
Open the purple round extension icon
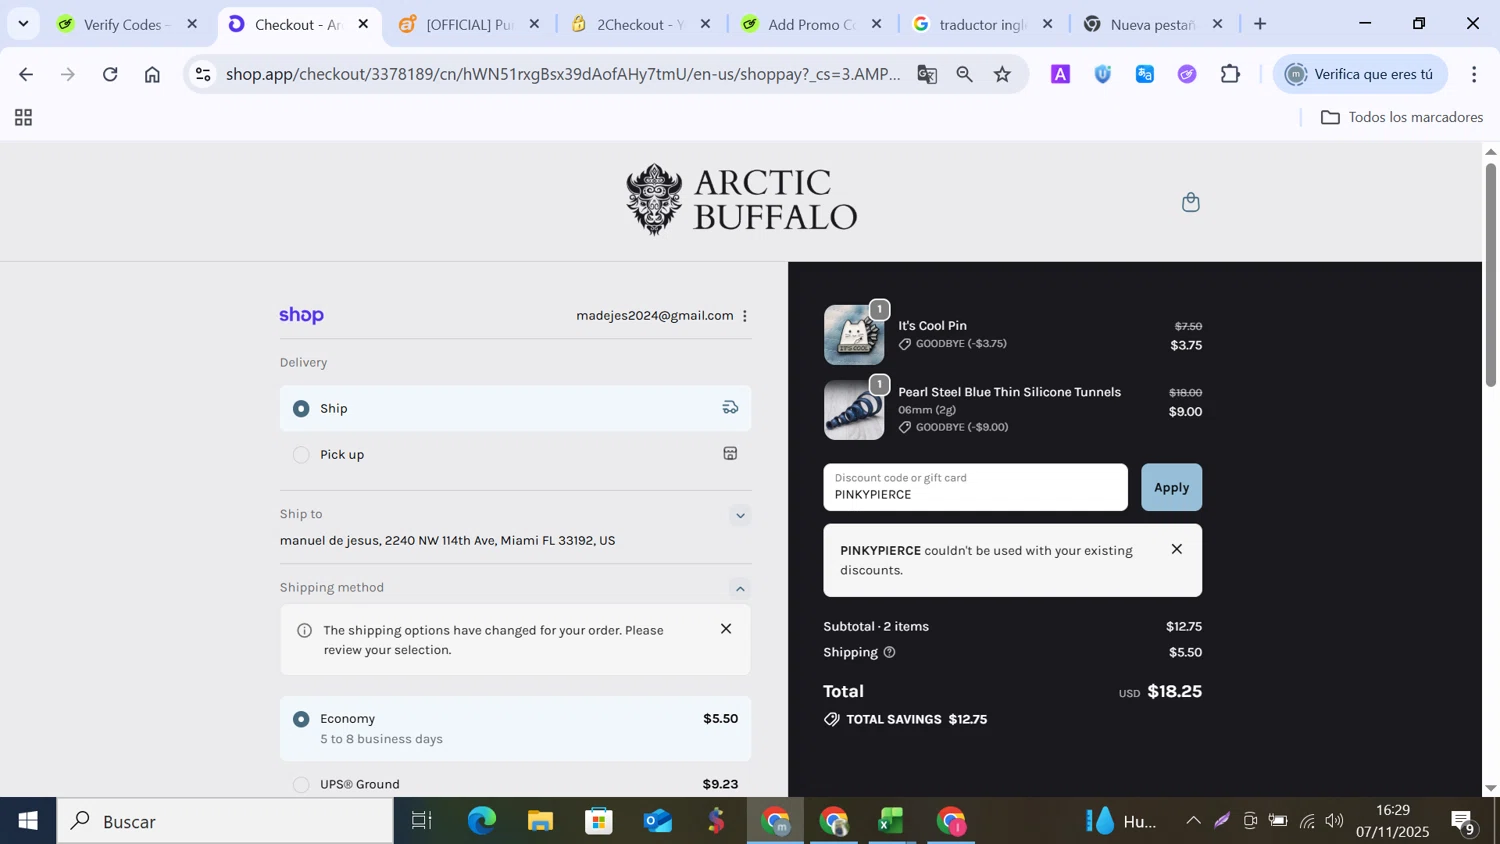(x=1187, y=74)
